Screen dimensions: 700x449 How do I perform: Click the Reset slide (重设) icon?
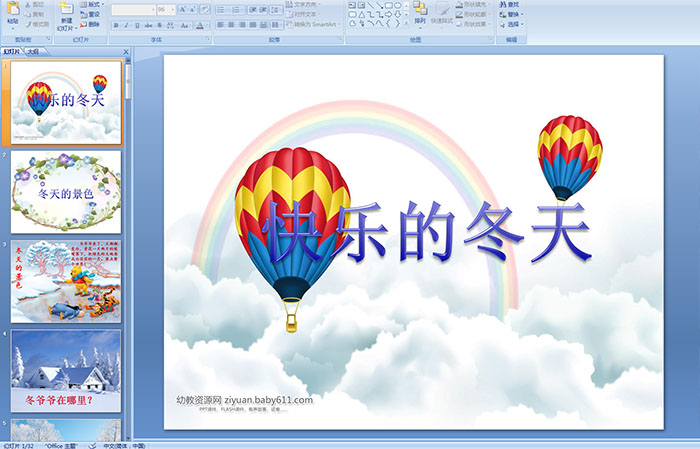[x=89, y=14]
